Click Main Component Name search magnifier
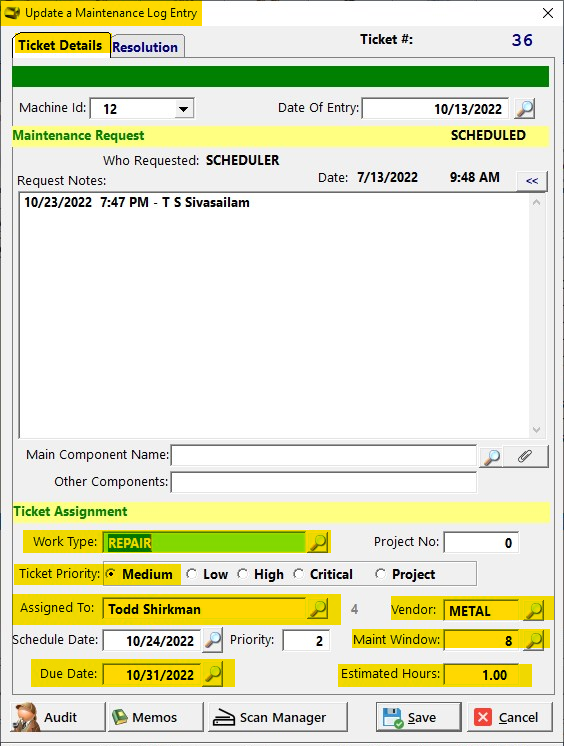564x746 pixels. (x=491, y=457)
